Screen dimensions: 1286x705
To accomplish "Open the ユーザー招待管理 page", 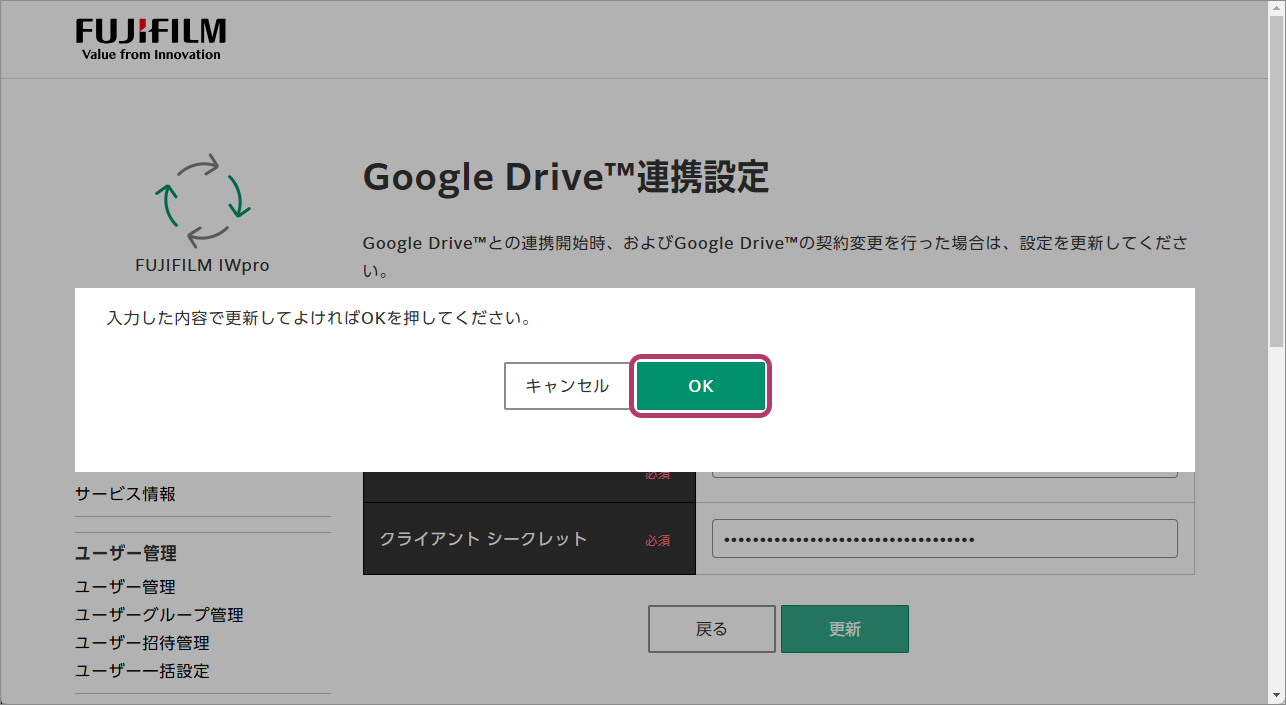I will coord(142,643).
